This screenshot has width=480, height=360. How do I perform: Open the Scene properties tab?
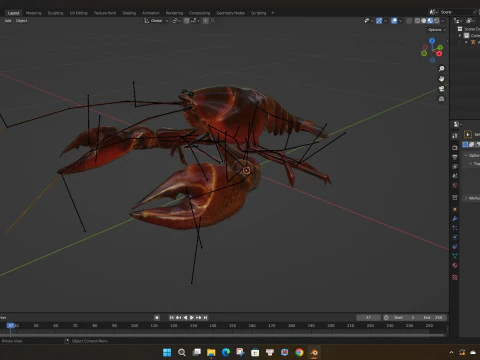pos(455,176)
